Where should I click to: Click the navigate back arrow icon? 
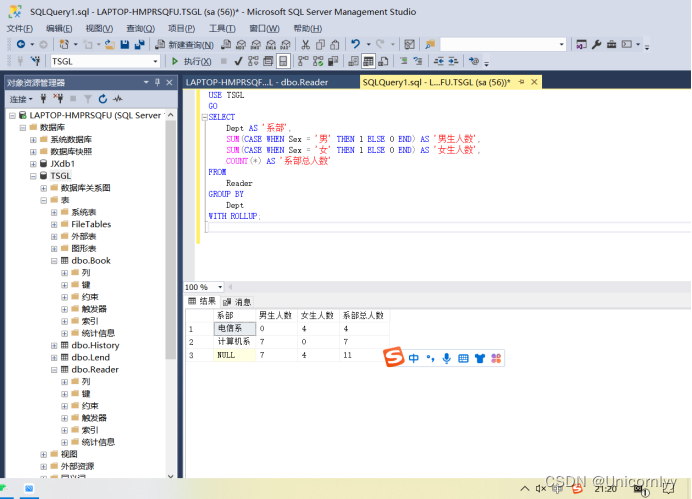click(21, 44)
